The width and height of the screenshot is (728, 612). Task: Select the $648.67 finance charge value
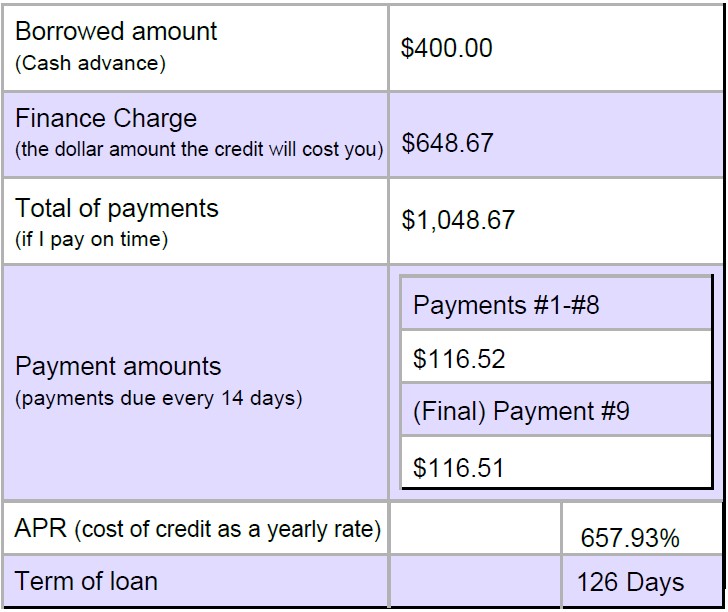pos(447,143)
